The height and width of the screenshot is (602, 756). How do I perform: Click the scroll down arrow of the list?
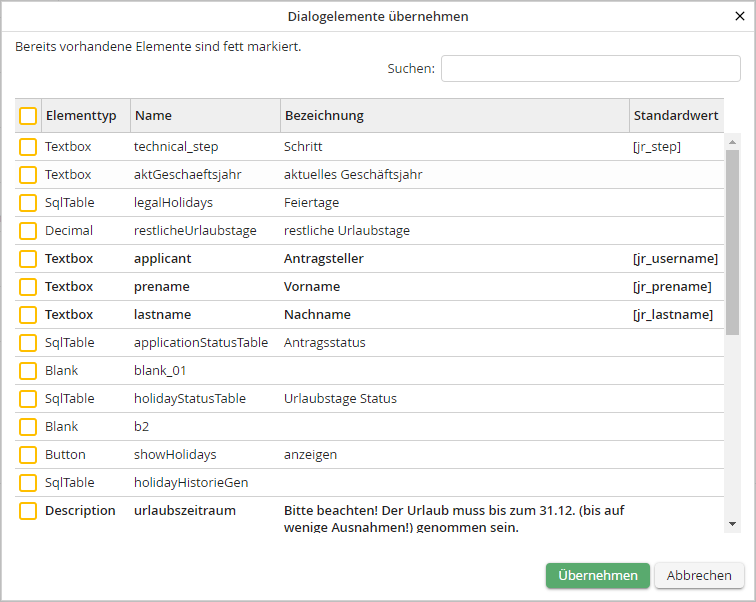(732, 524)
